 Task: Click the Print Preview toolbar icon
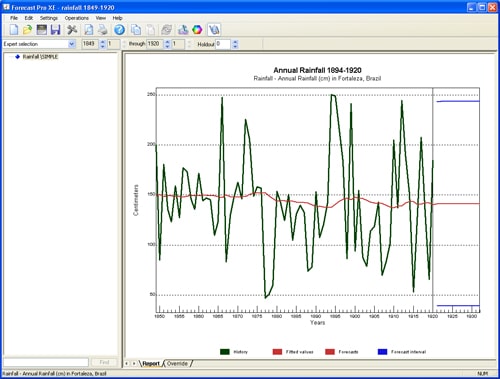(89, 30)
